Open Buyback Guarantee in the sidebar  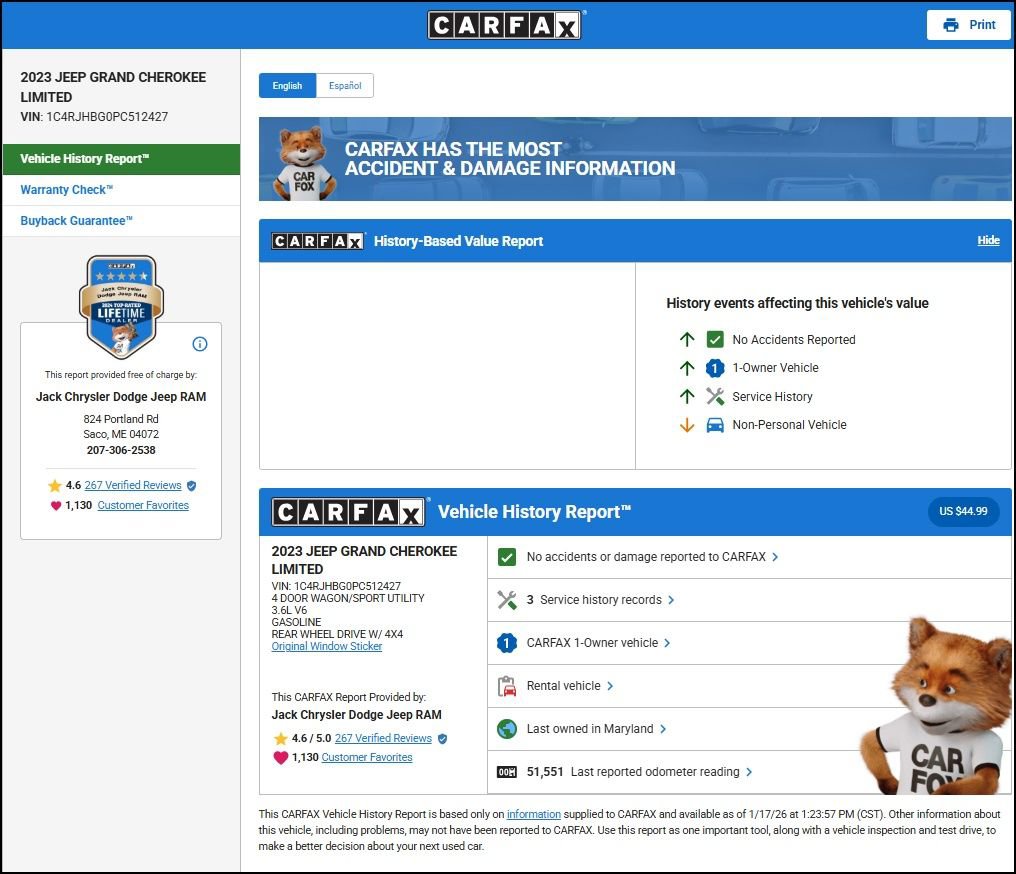(77, 221)
